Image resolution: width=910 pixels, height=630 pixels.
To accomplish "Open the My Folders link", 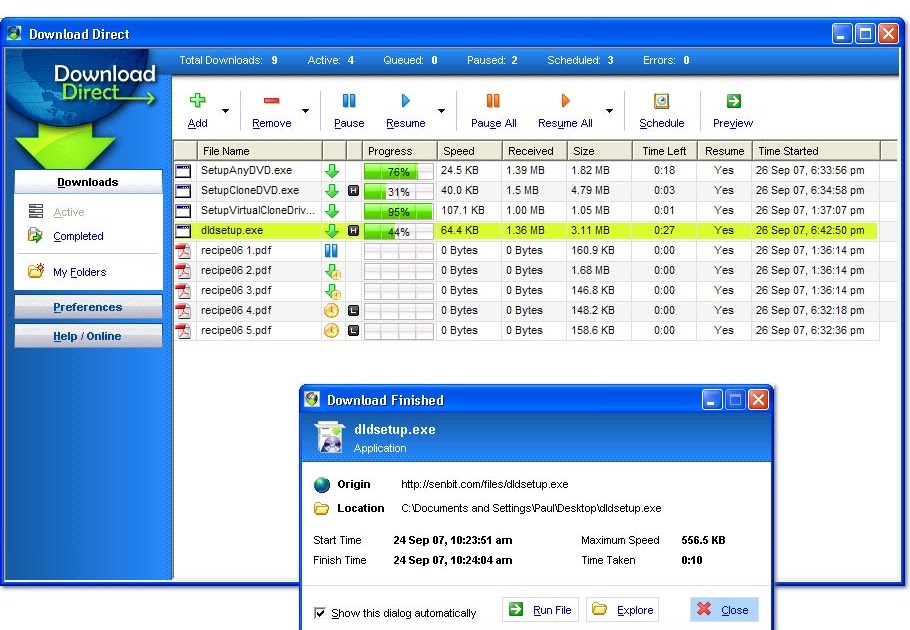I will [x=80, y=272].
